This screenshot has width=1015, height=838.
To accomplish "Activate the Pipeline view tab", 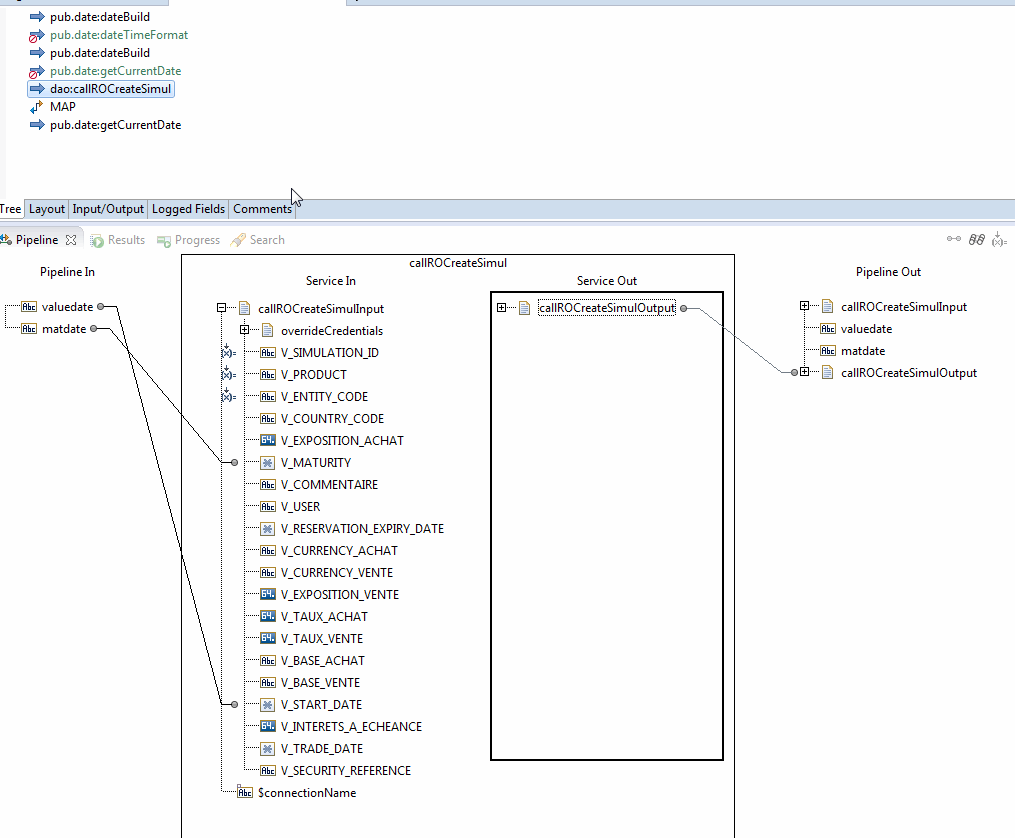I will [37, 240].
